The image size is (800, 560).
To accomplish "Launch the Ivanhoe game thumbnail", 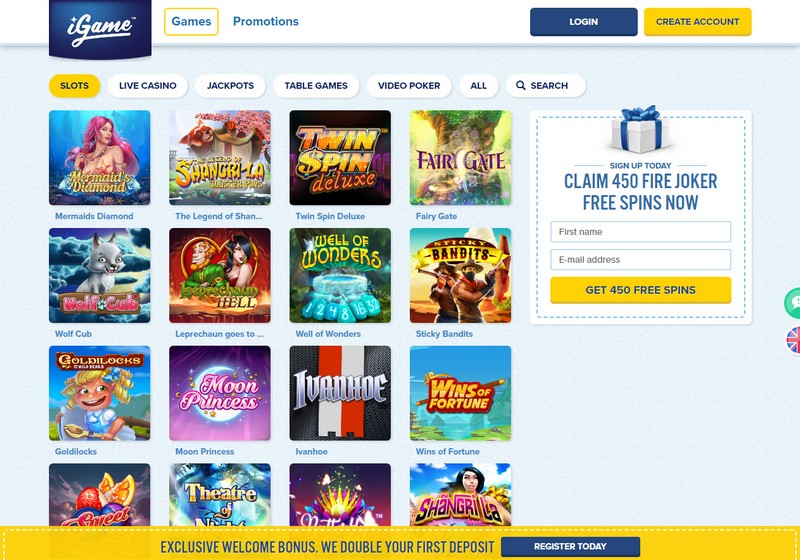I will [340, 393].
